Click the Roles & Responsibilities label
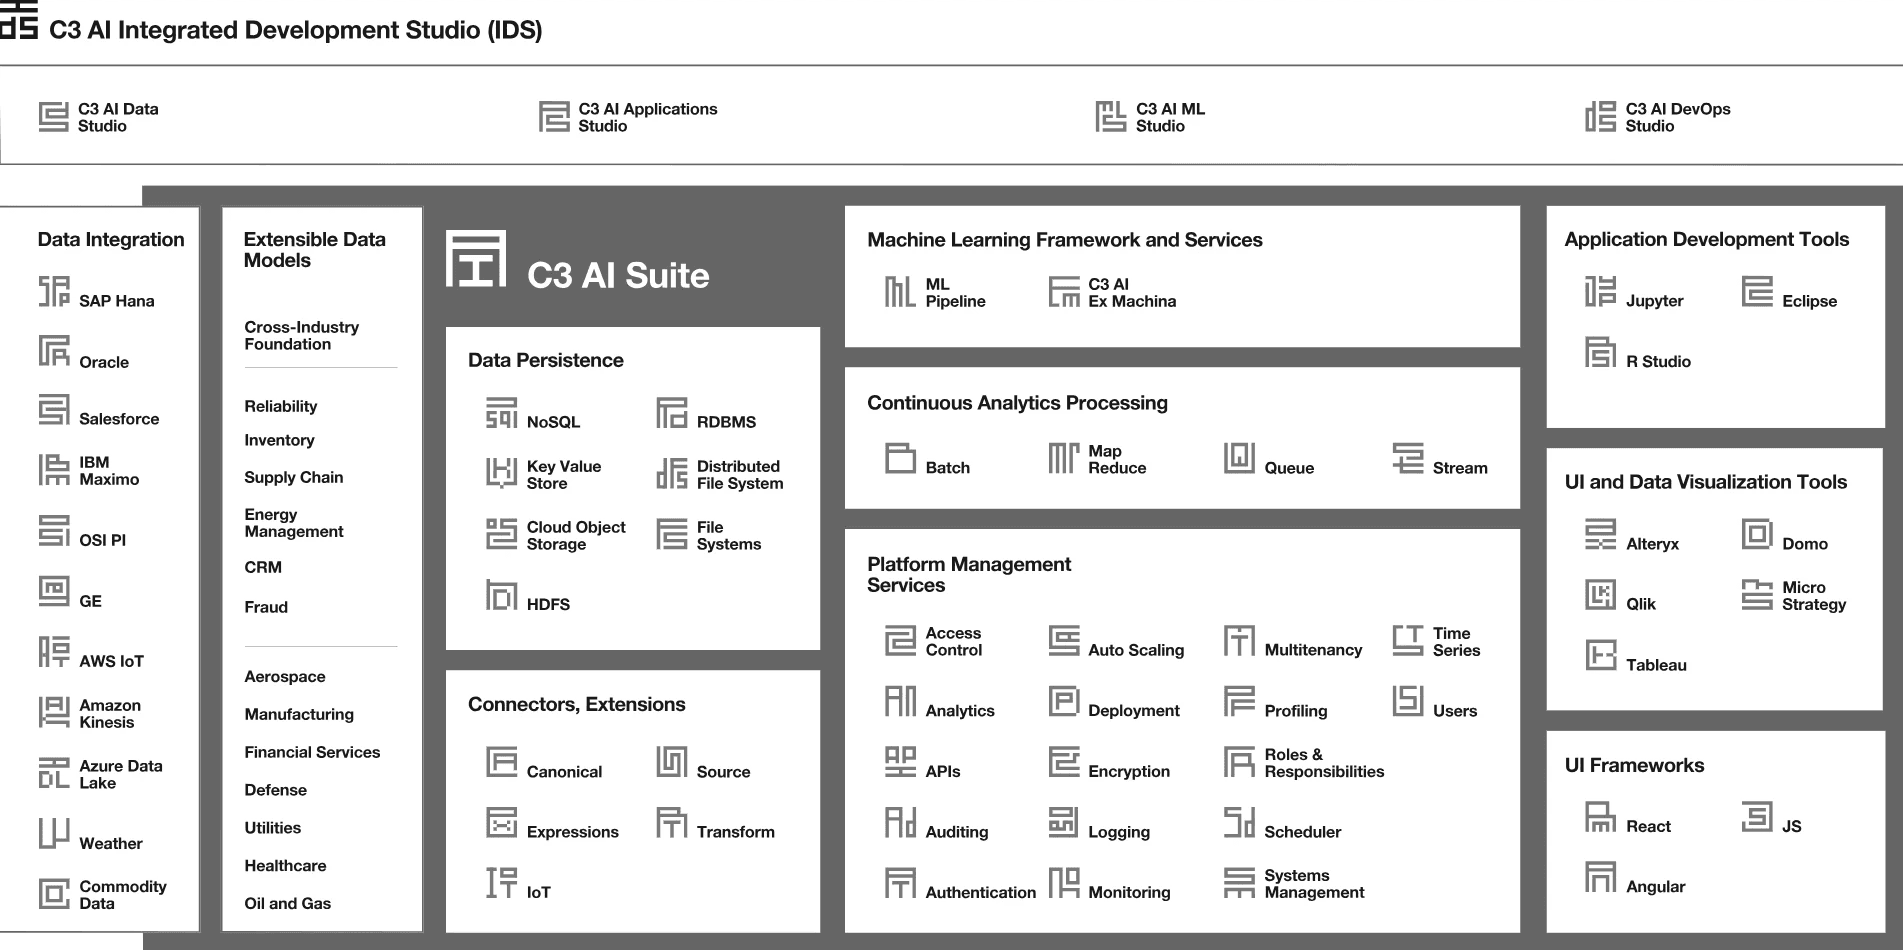Viewport: 1903px width, 950px height. tap(1324, 763)
